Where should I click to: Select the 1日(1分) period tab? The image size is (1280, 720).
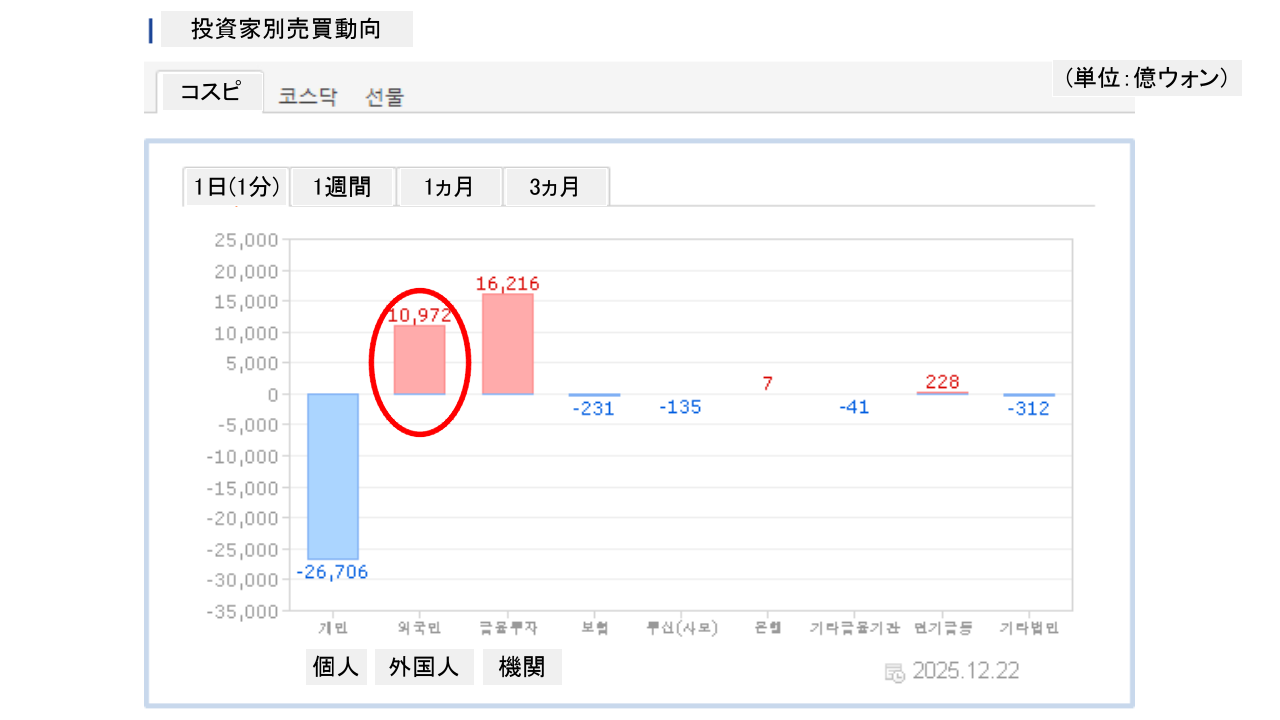point(236,187)
